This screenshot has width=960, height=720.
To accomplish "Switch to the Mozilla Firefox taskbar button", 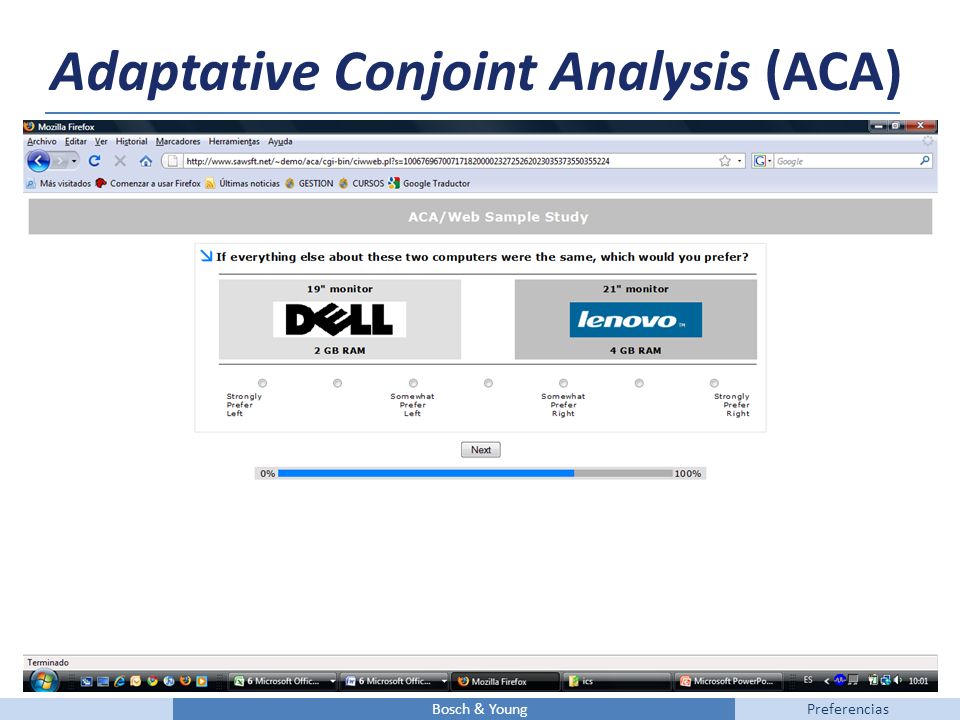I will click(x=505, y=681).
